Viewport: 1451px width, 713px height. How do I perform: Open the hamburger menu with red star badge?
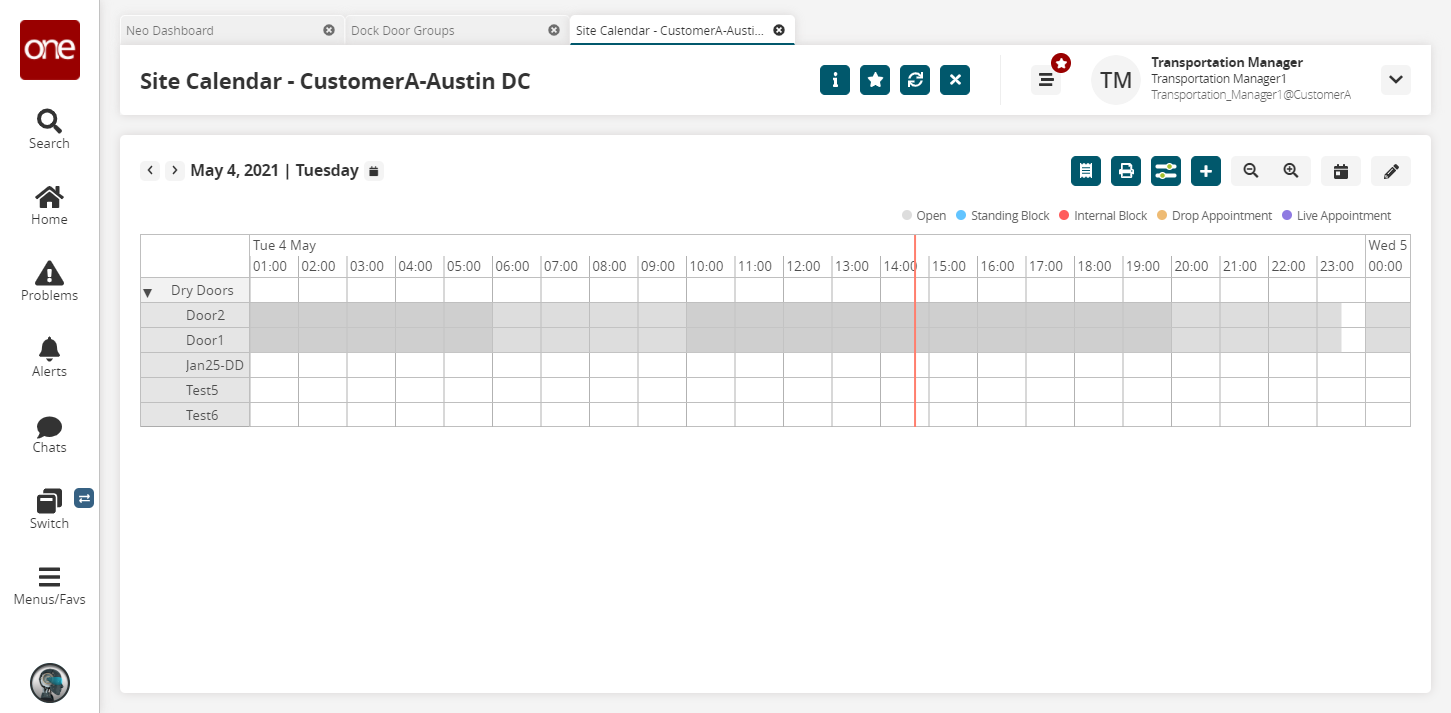1046,80
